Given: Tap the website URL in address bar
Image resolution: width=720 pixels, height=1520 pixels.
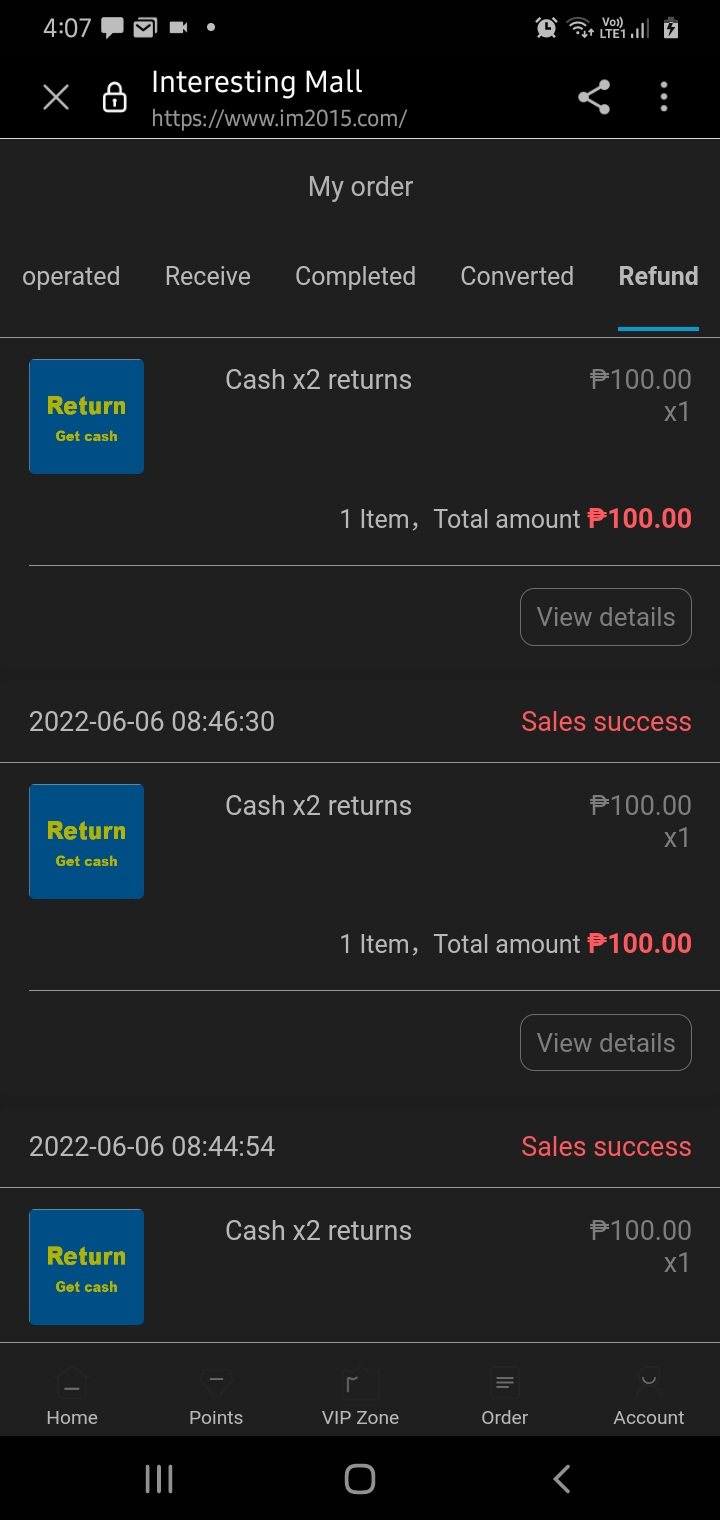Looking at the screenshot, I should point(279,118).
